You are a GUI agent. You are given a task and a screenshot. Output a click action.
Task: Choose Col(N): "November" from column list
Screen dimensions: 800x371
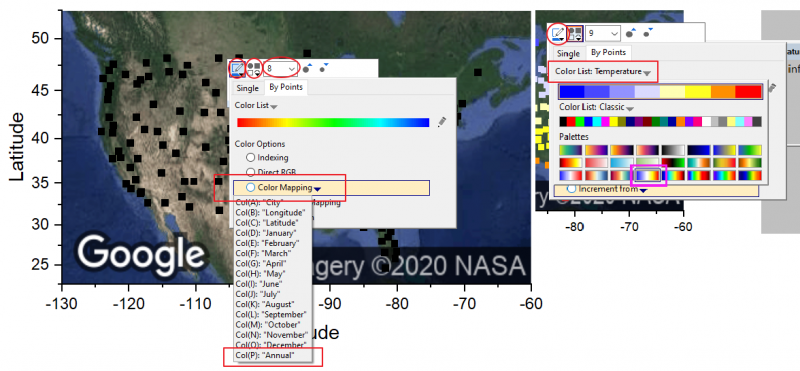coord(272,334)
